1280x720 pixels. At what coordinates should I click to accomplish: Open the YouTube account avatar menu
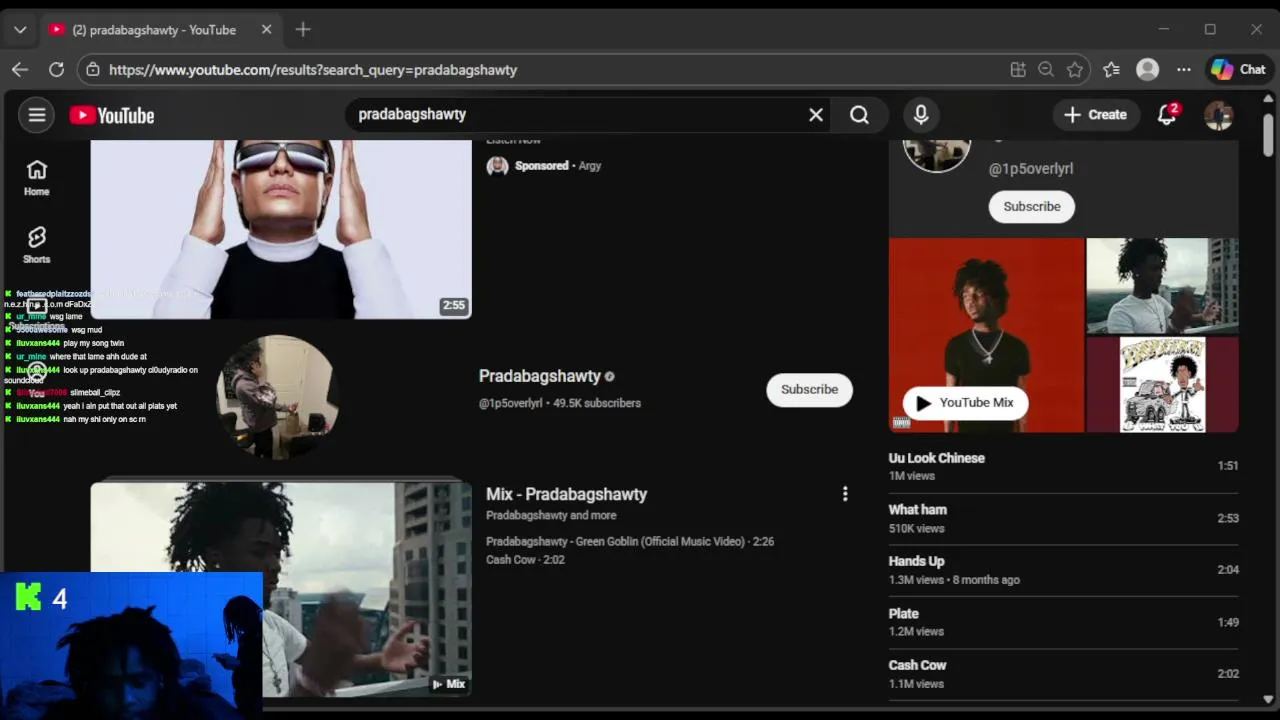pyautogui.click(x=1218, y=115)
